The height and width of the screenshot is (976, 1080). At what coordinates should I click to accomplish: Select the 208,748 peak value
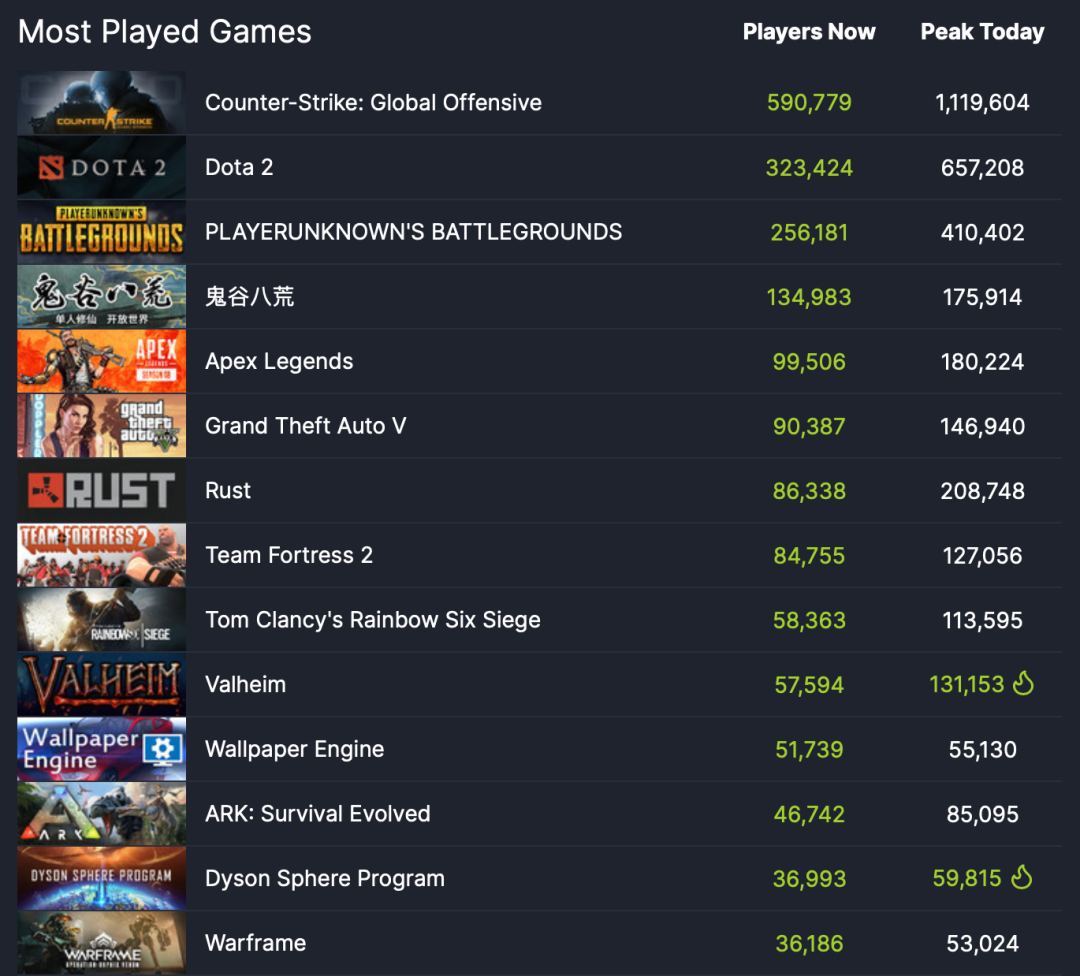(982, 492)
